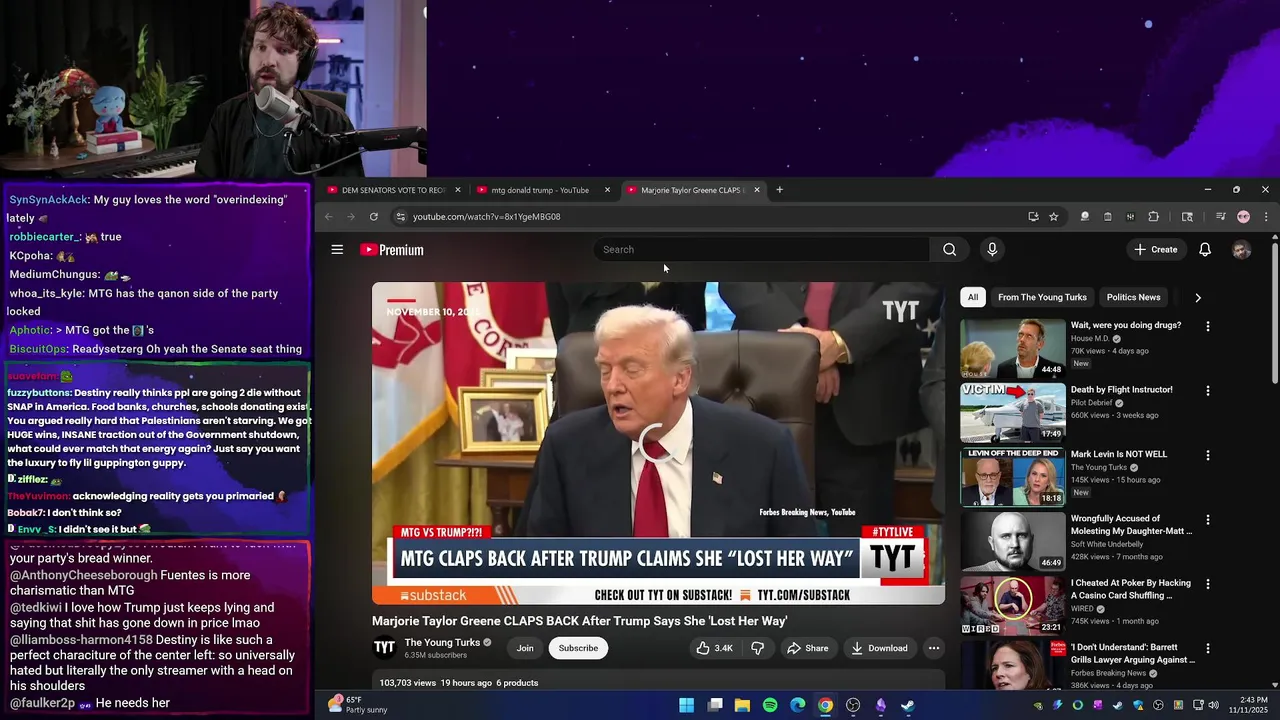Open Windows Start menu
1280x720 pixels.
click(687, 705)
